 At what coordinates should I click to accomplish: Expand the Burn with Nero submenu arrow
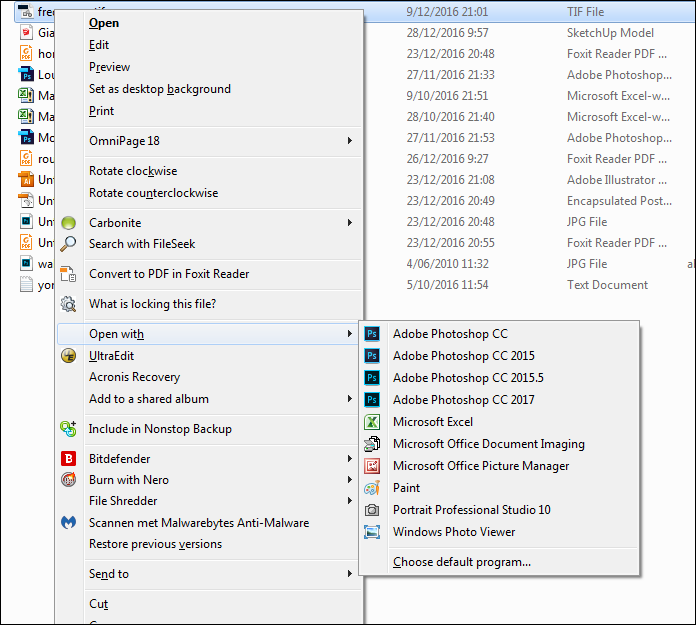pos(350,480)
